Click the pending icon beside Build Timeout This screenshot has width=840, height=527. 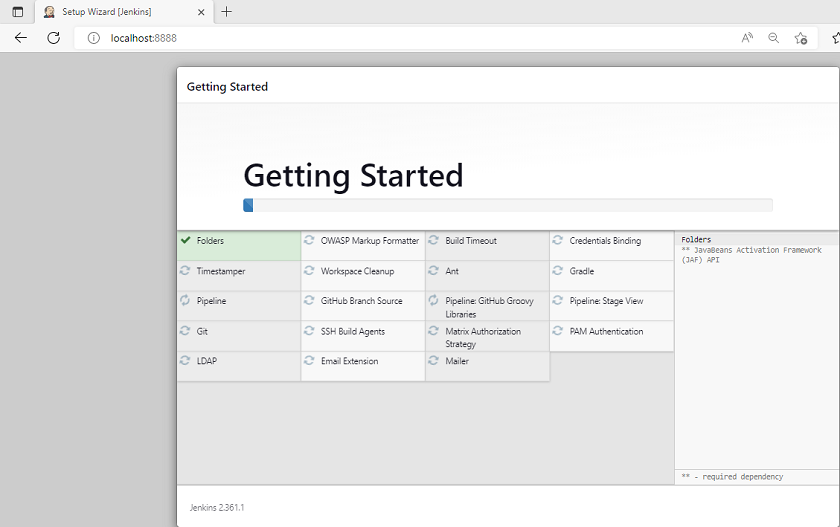[x=433, y=240]
